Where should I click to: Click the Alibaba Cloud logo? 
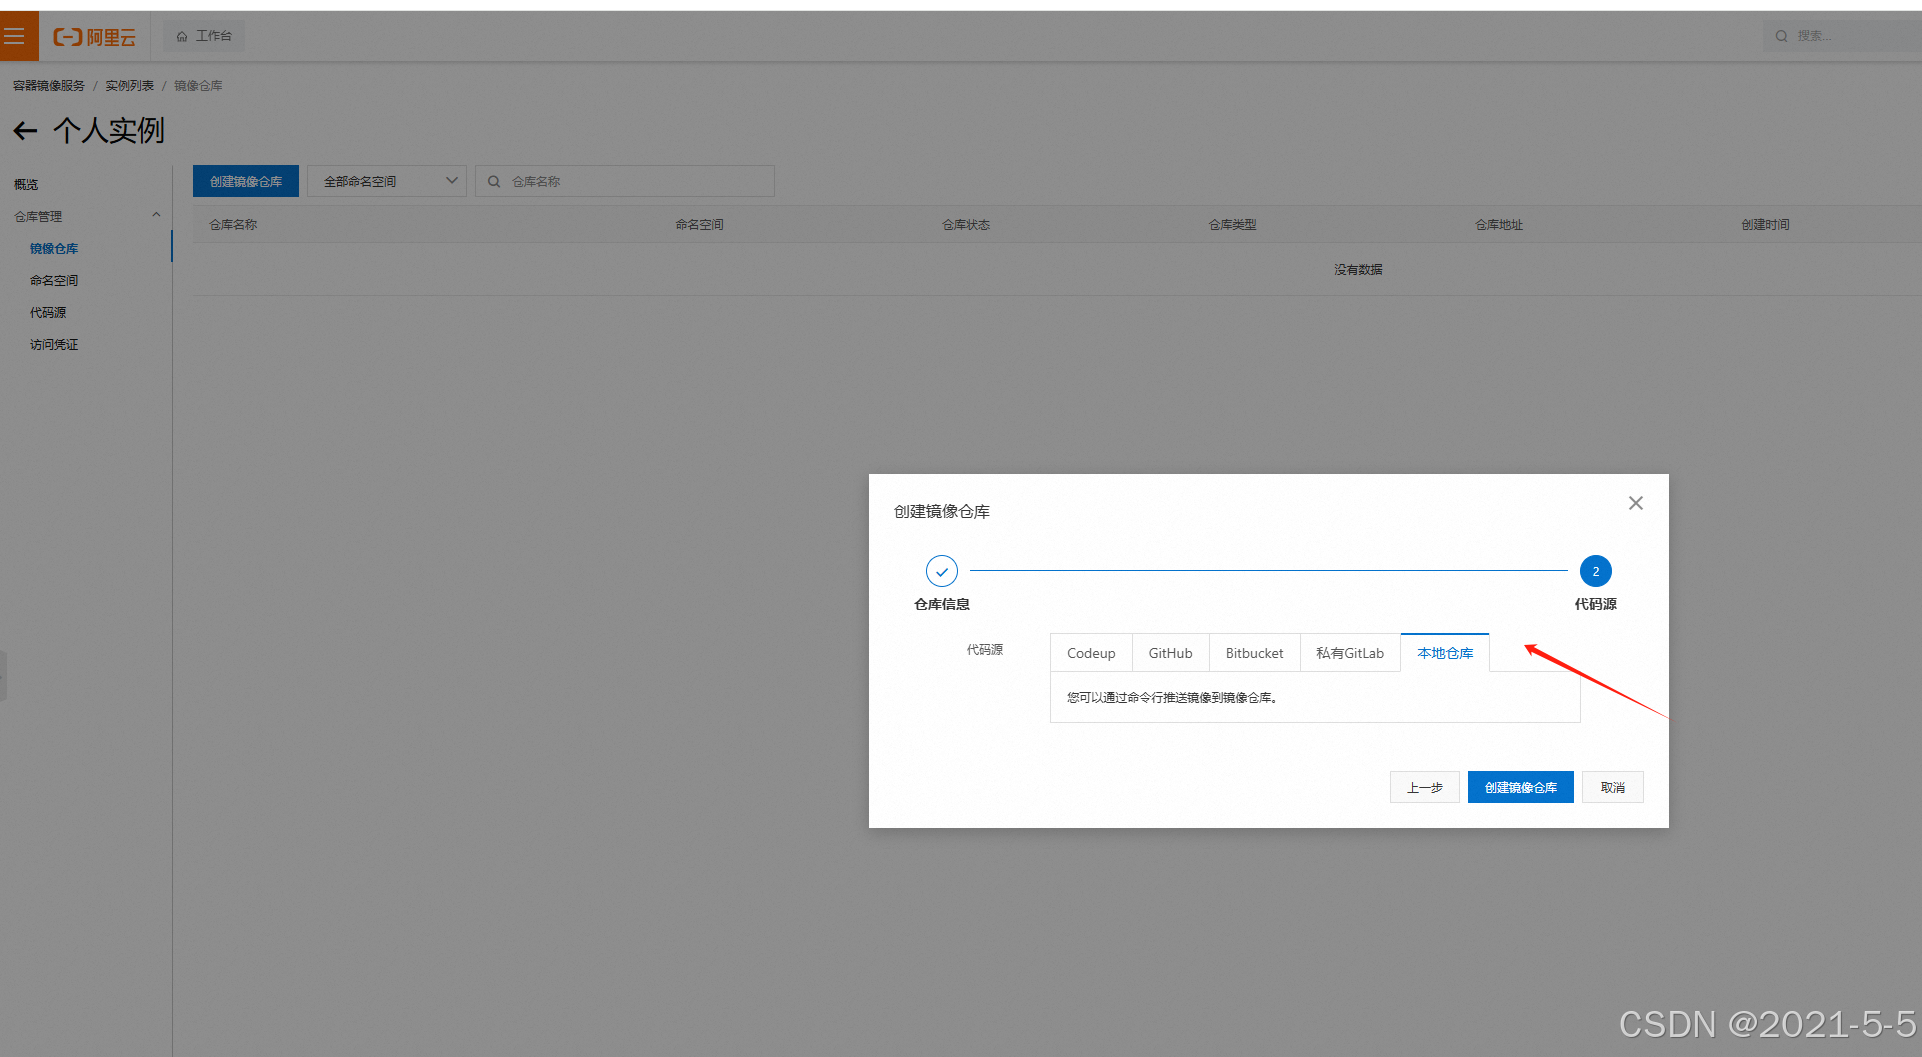coord(94,37)
